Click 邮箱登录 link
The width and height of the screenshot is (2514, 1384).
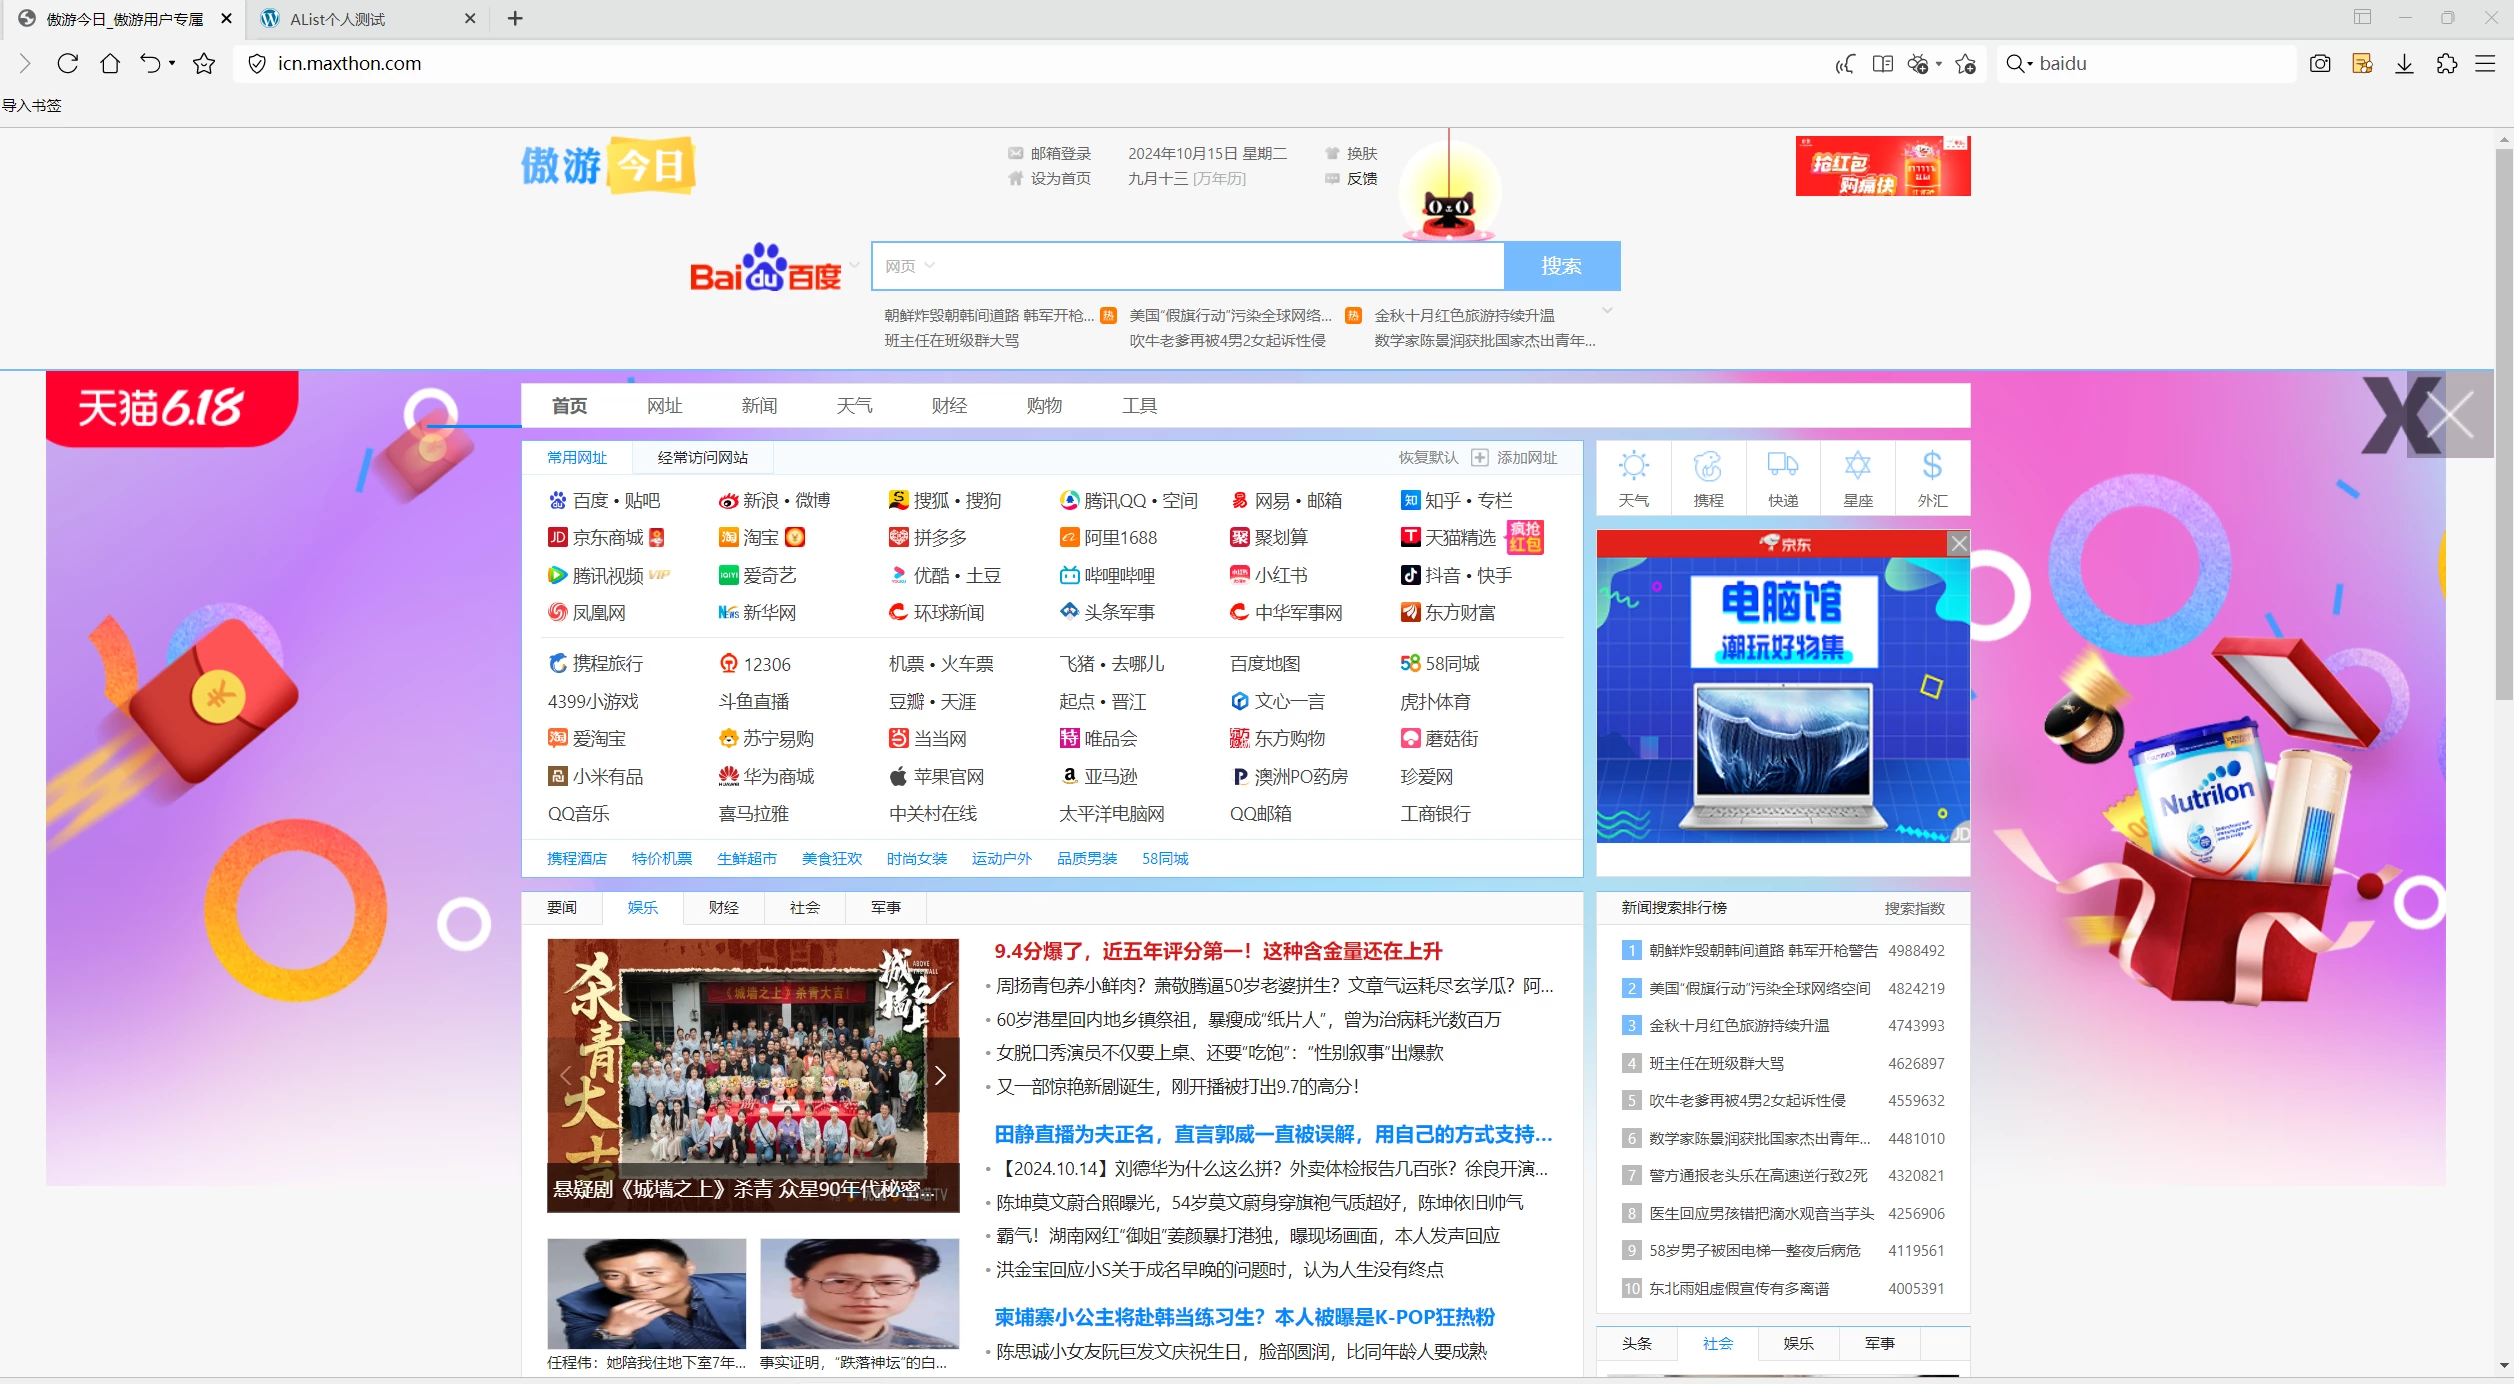tap(1050, 153)
